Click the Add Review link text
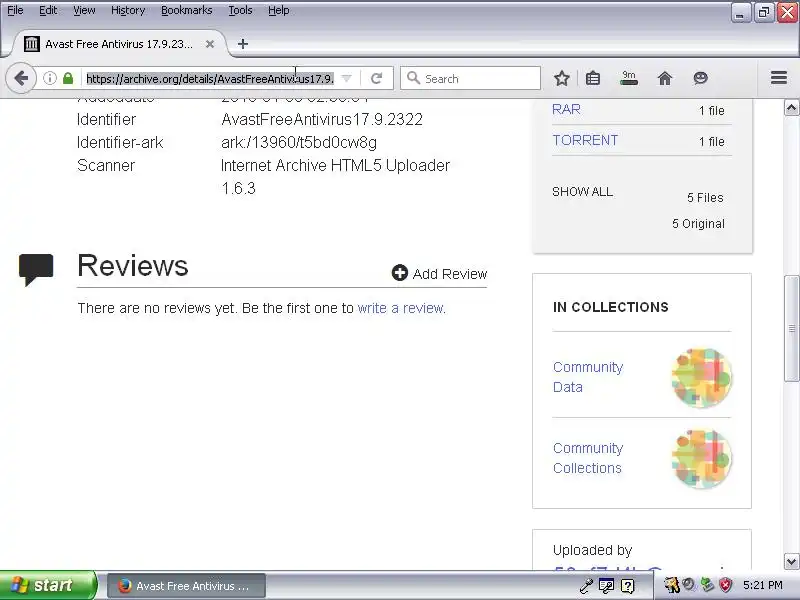Image resolution: width=800 pixels, height=600 pixels. pos(450,274)
